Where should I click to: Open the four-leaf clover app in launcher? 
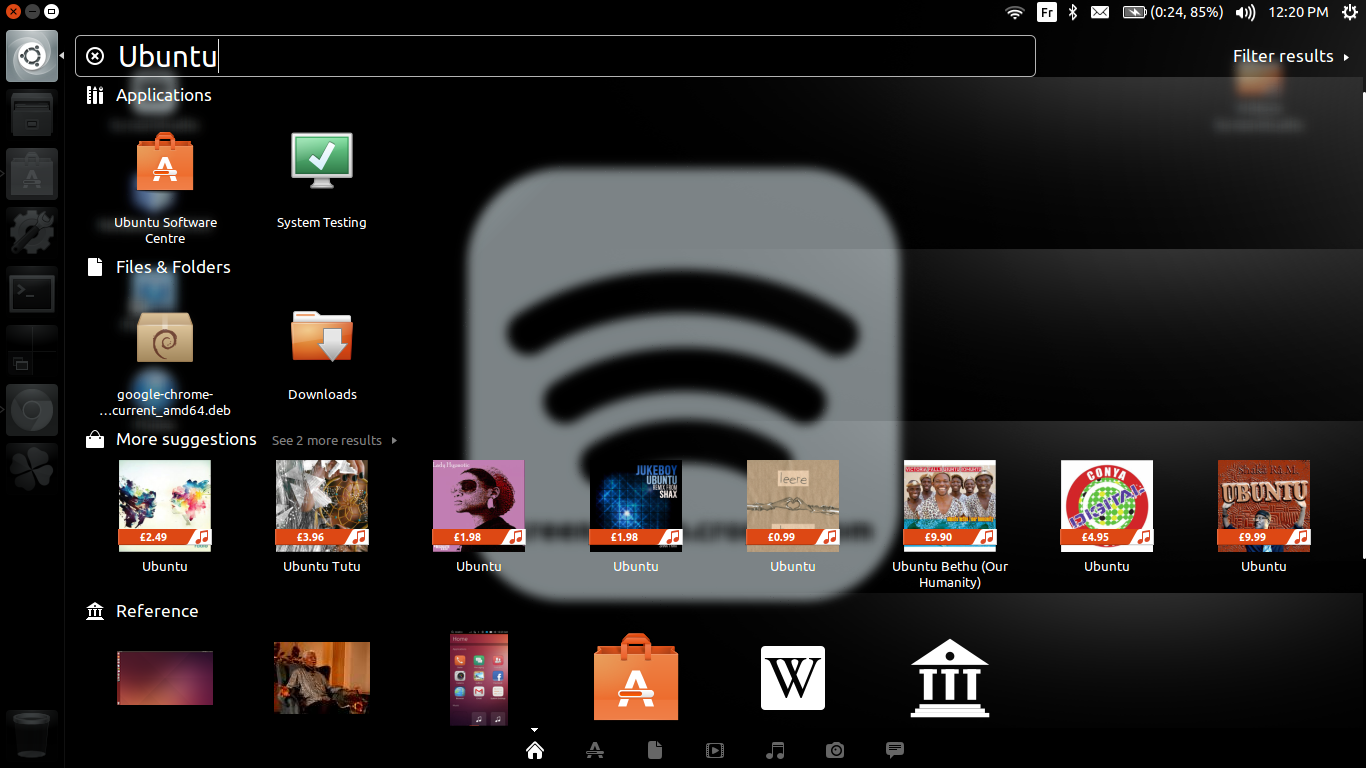pyautogui.click(x=32, y=467)
